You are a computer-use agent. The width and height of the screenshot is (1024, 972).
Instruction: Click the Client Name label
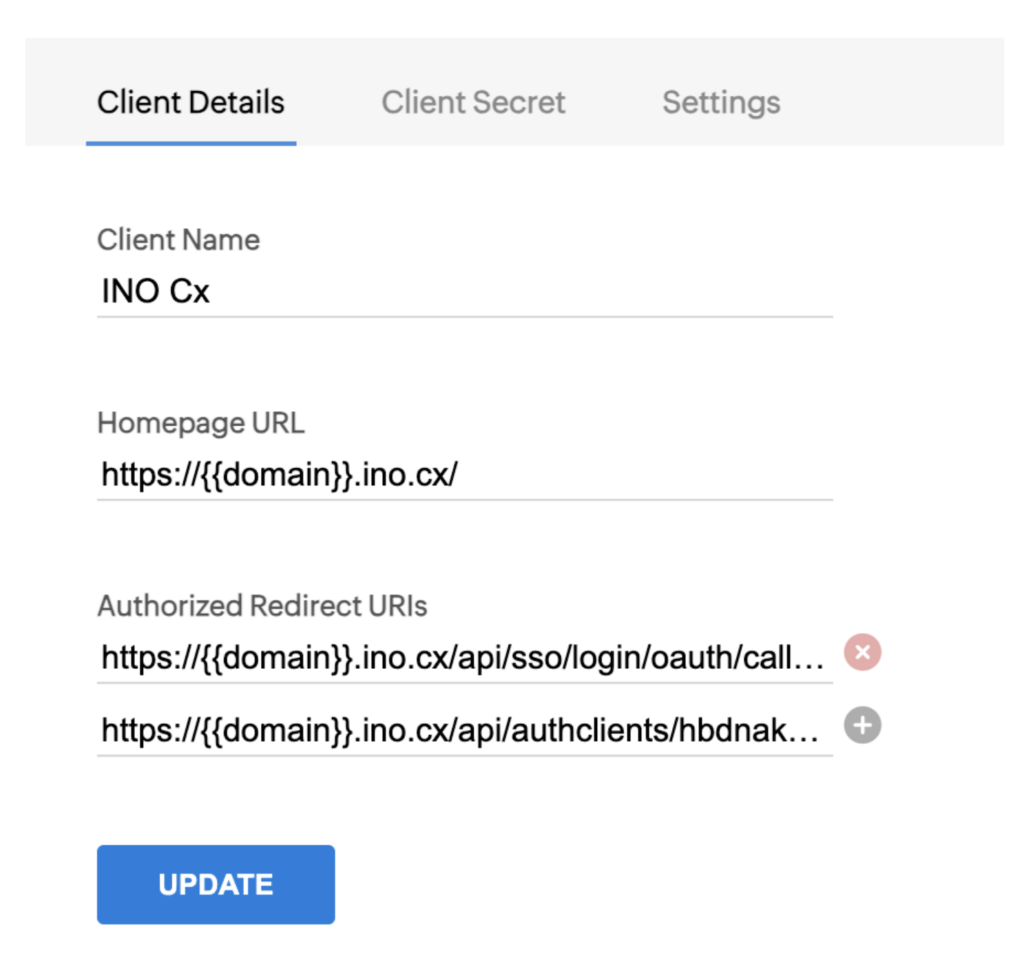click(178, 240)
